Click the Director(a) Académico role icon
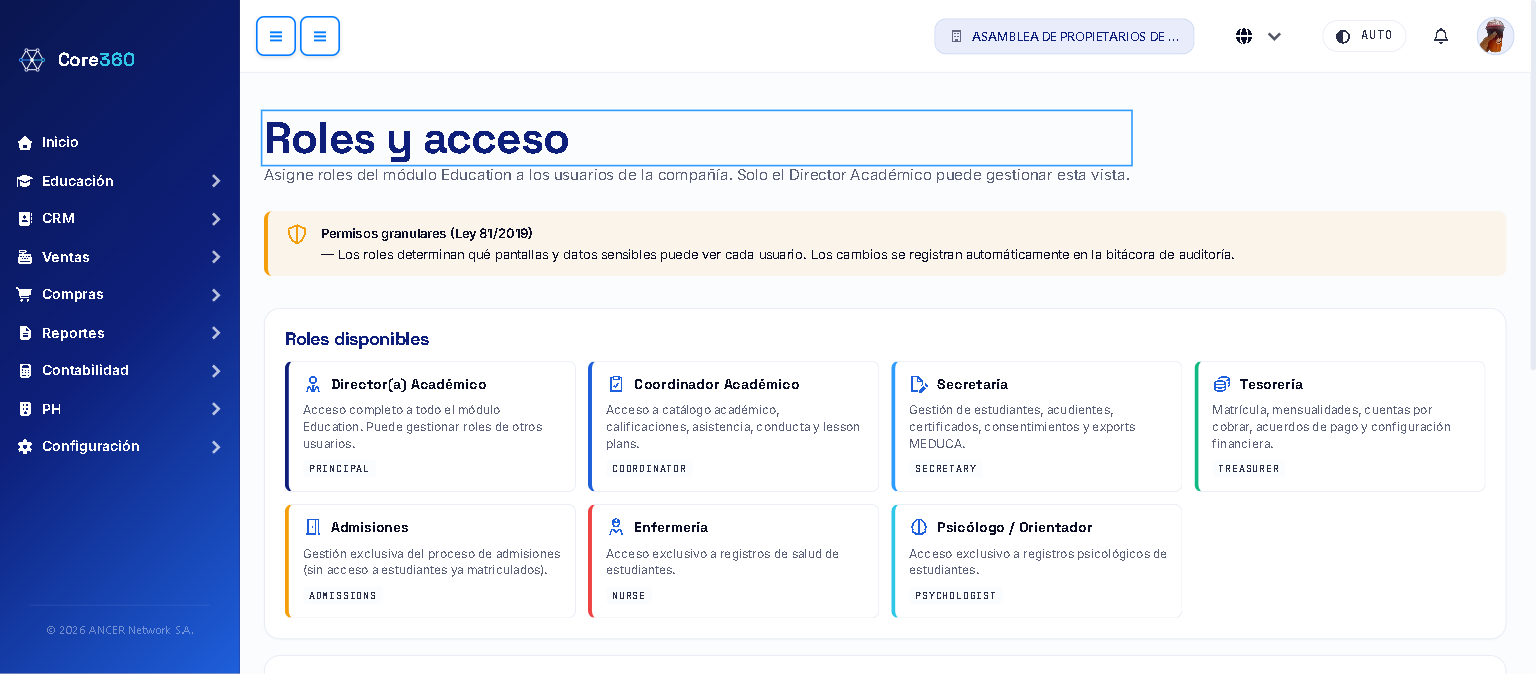Image resolution: width=1536 pixels, height=674 pixels. (x=313, y=384)
